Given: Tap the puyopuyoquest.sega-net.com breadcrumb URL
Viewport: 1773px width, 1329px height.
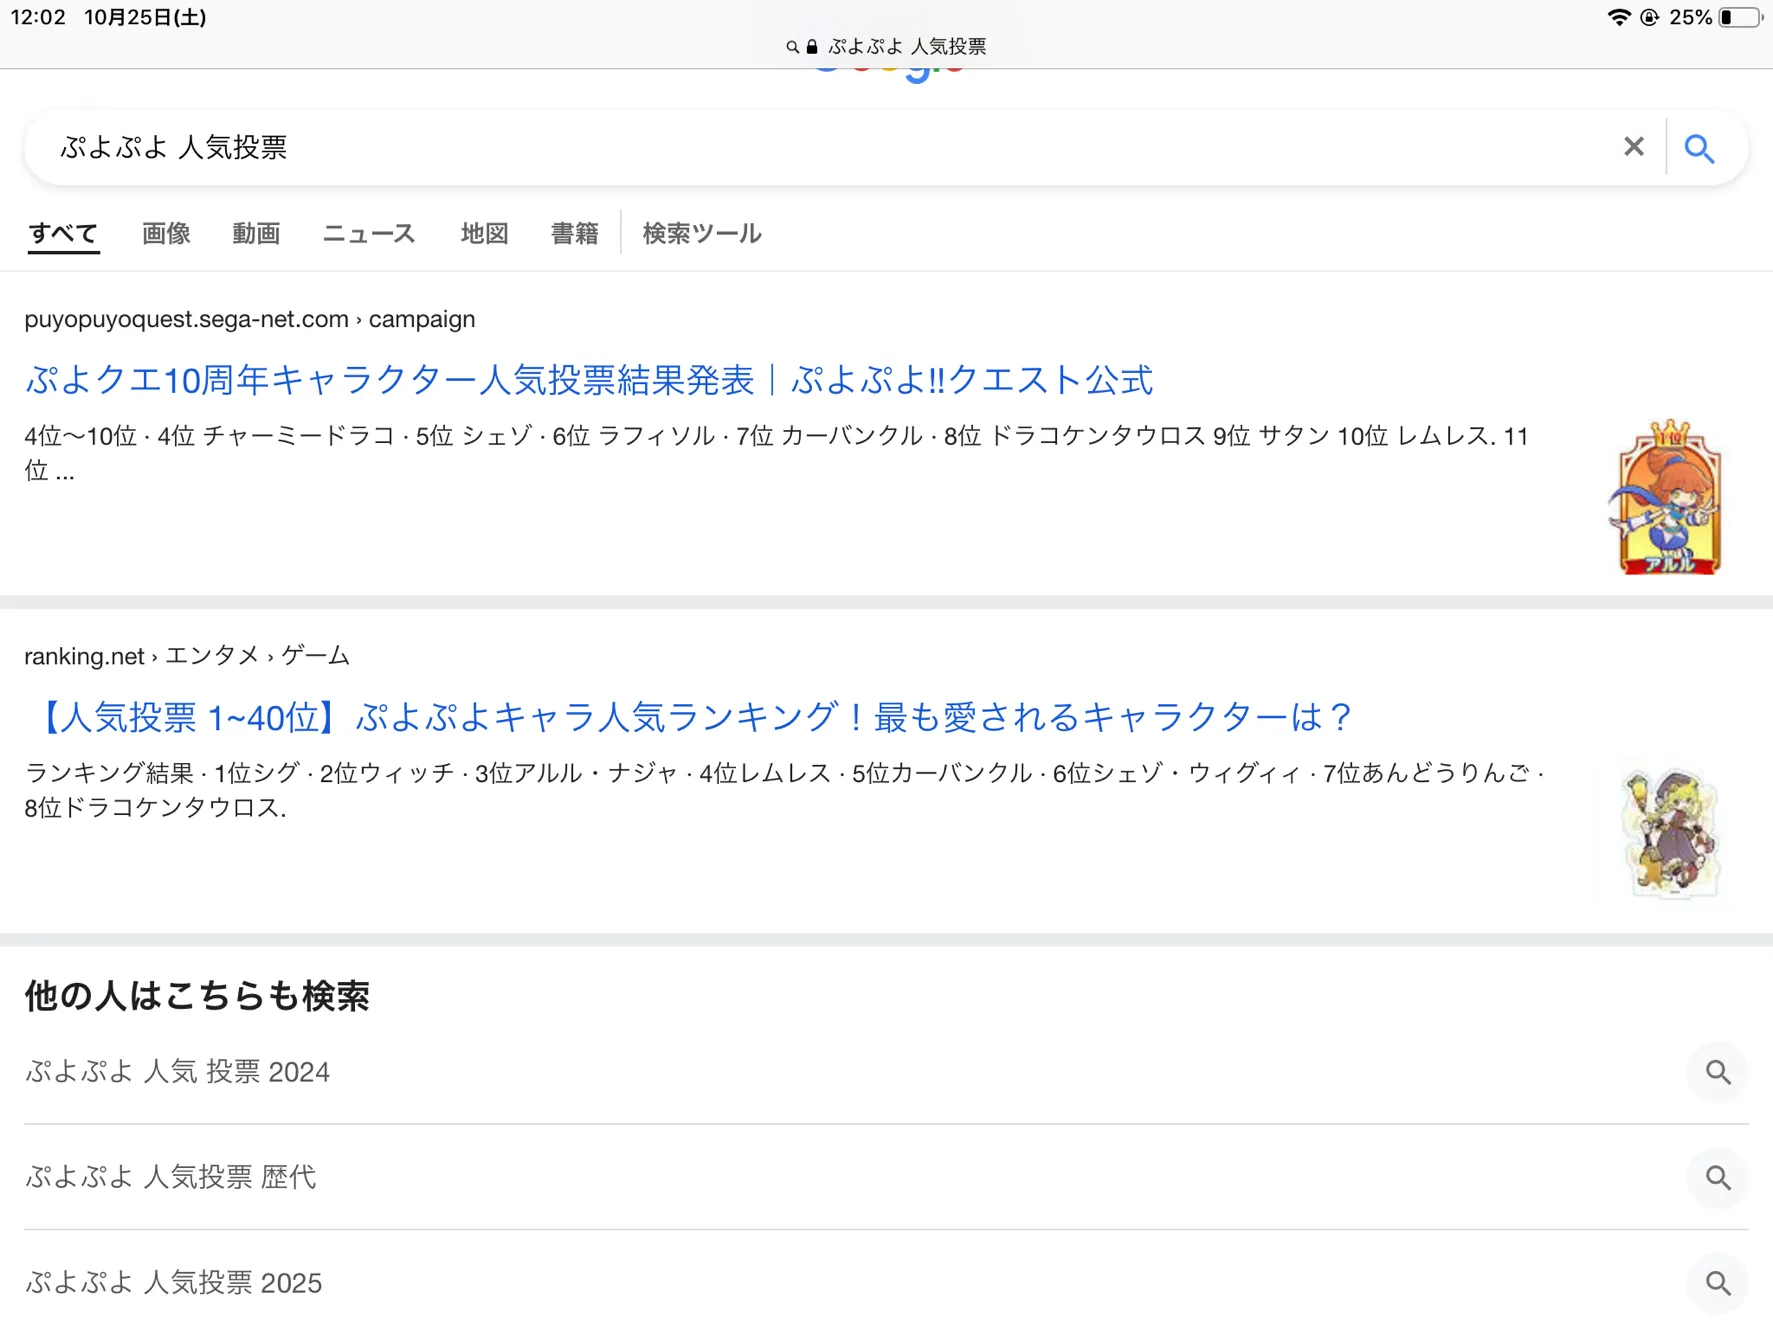Looking at the screenshot, I should point(250,319).
